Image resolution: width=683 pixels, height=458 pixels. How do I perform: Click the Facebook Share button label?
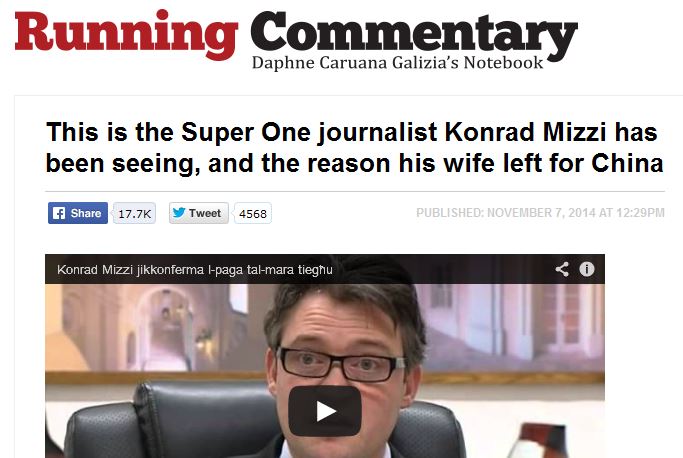pos(86,213)
